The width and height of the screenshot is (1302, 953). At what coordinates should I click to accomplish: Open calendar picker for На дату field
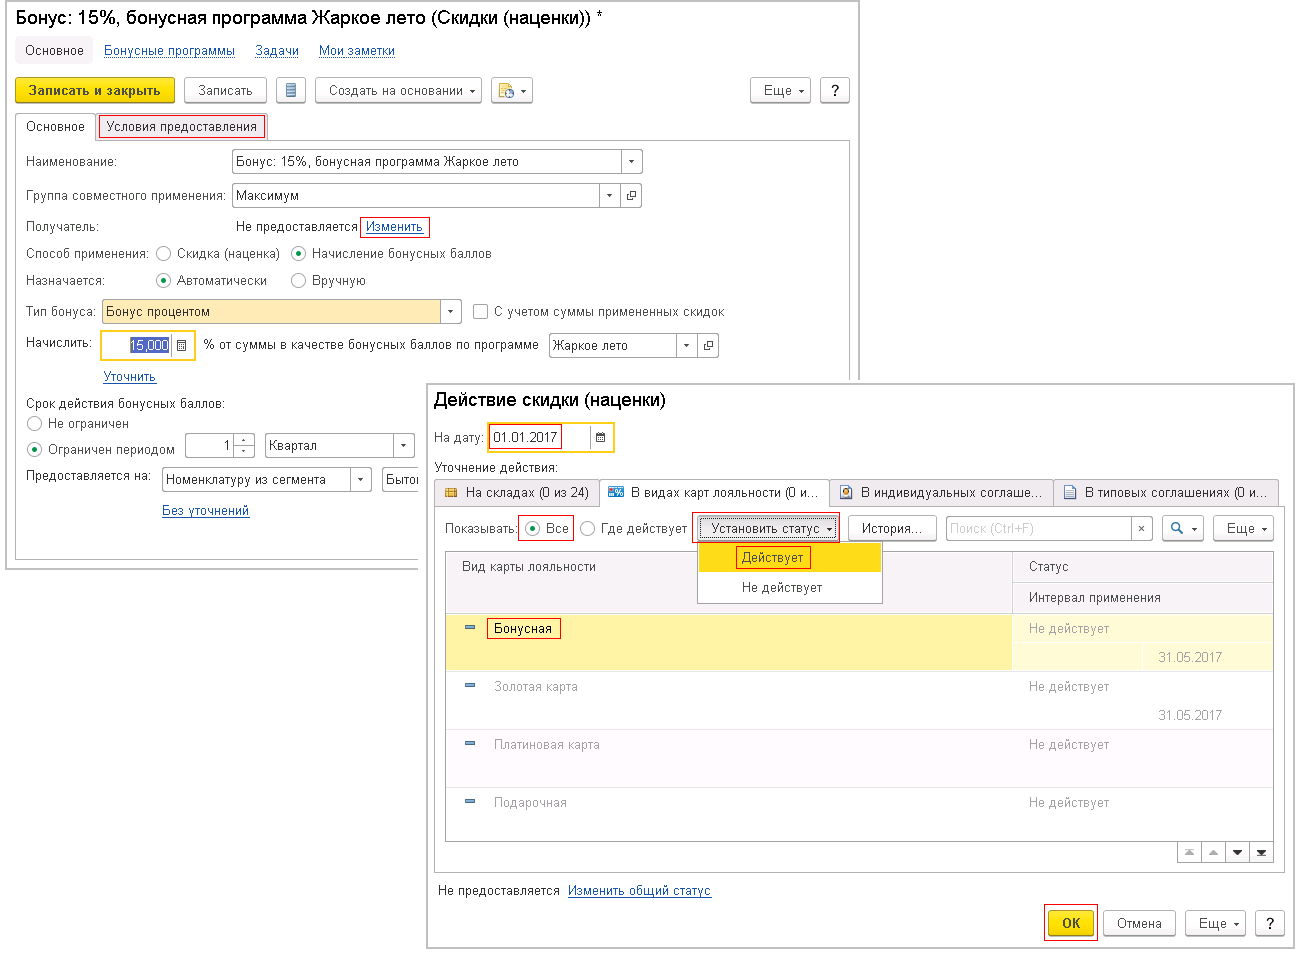(600, 438)
